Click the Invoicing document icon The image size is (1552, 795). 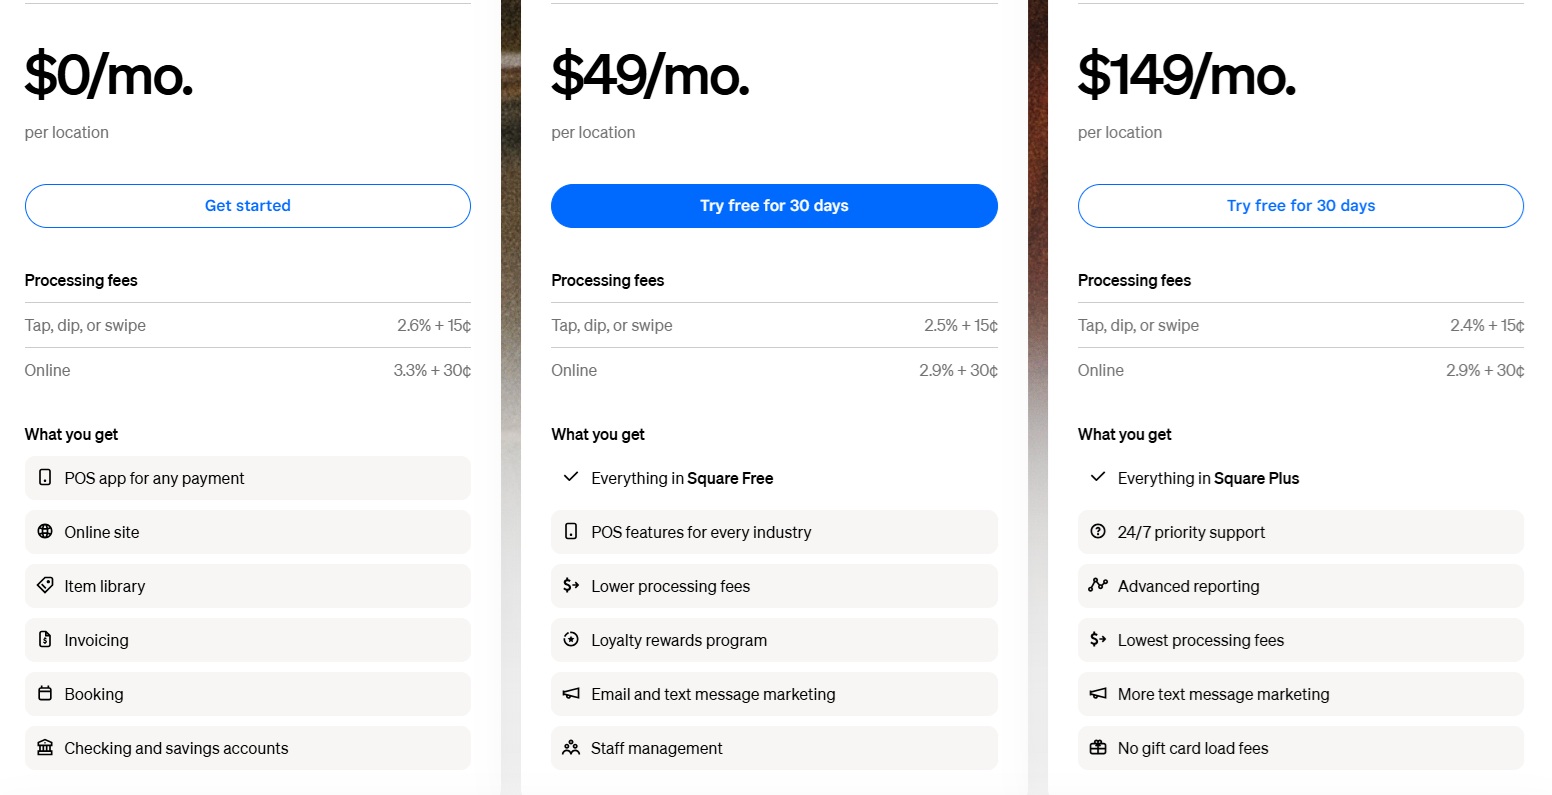tap(45, 640)
